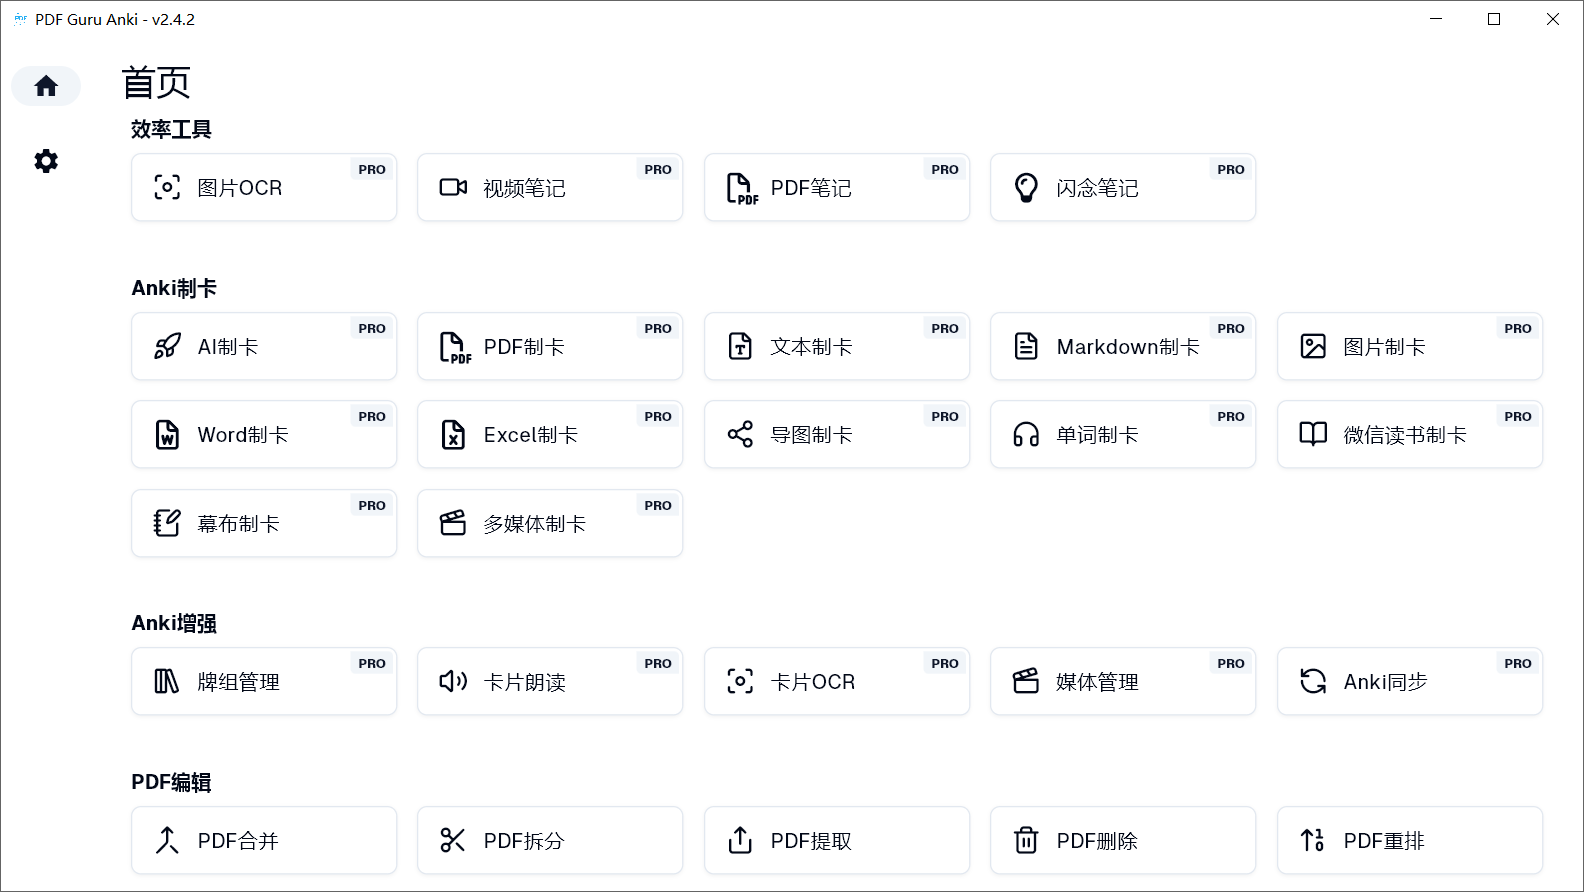The height and width of the screenshot is (892, 1584).
Task: Click the PRO badge on 单词制卡
Action: [1231, 416]
